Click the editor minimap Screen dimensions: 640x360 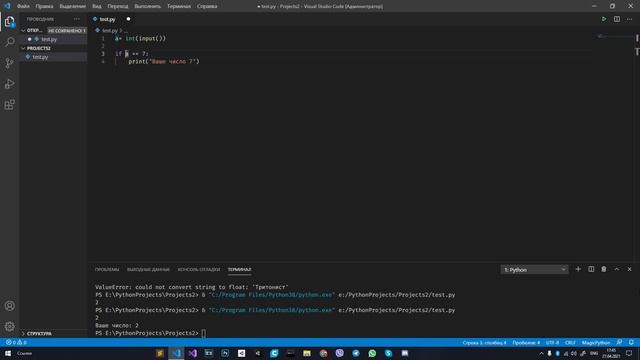click(614, 36)
